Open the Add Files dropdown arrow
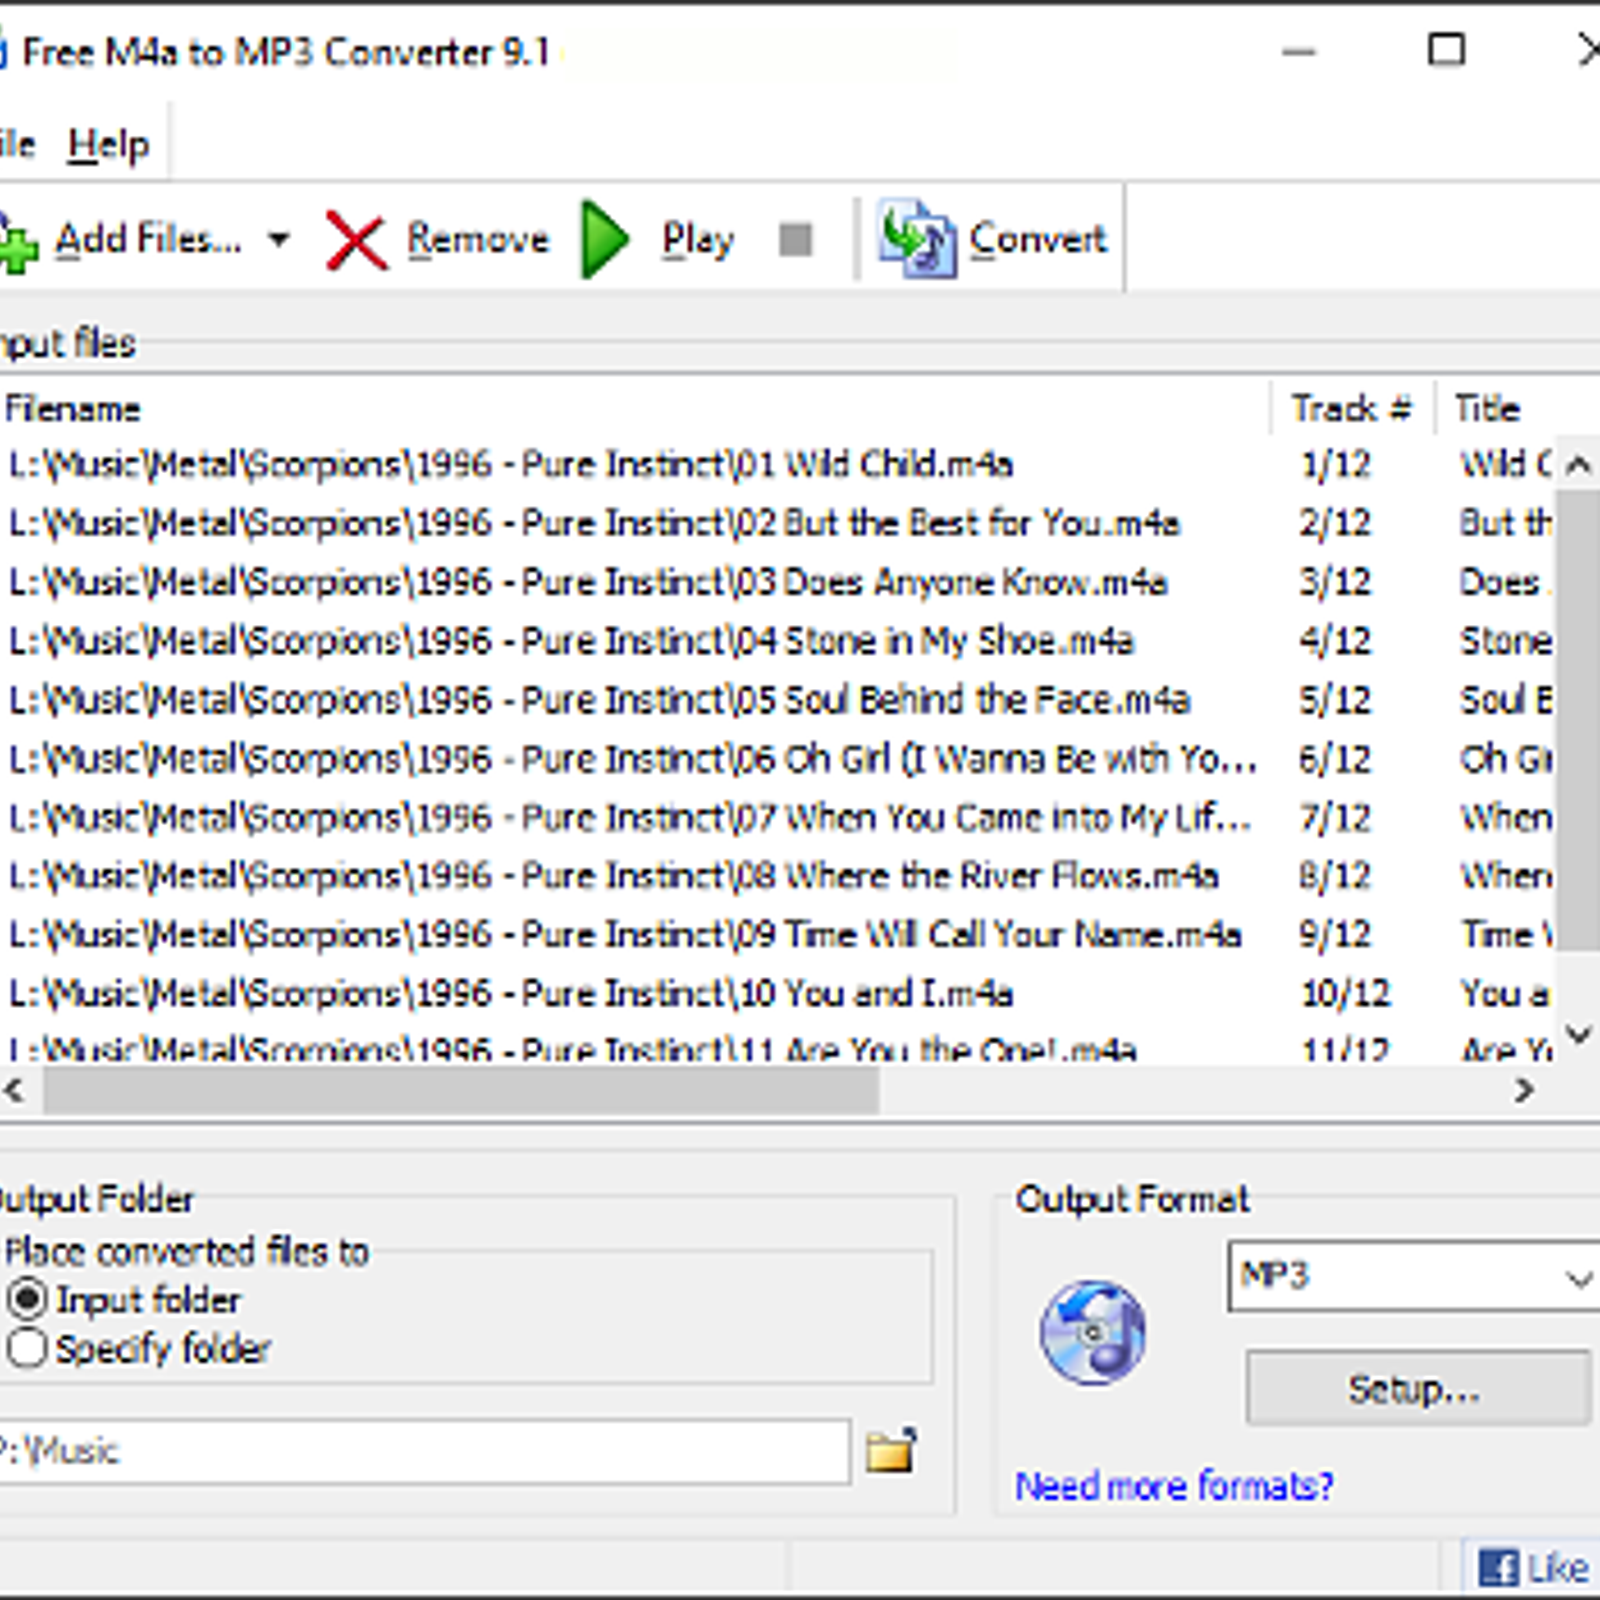The image size is (1600, 1600). pos(279,240)
